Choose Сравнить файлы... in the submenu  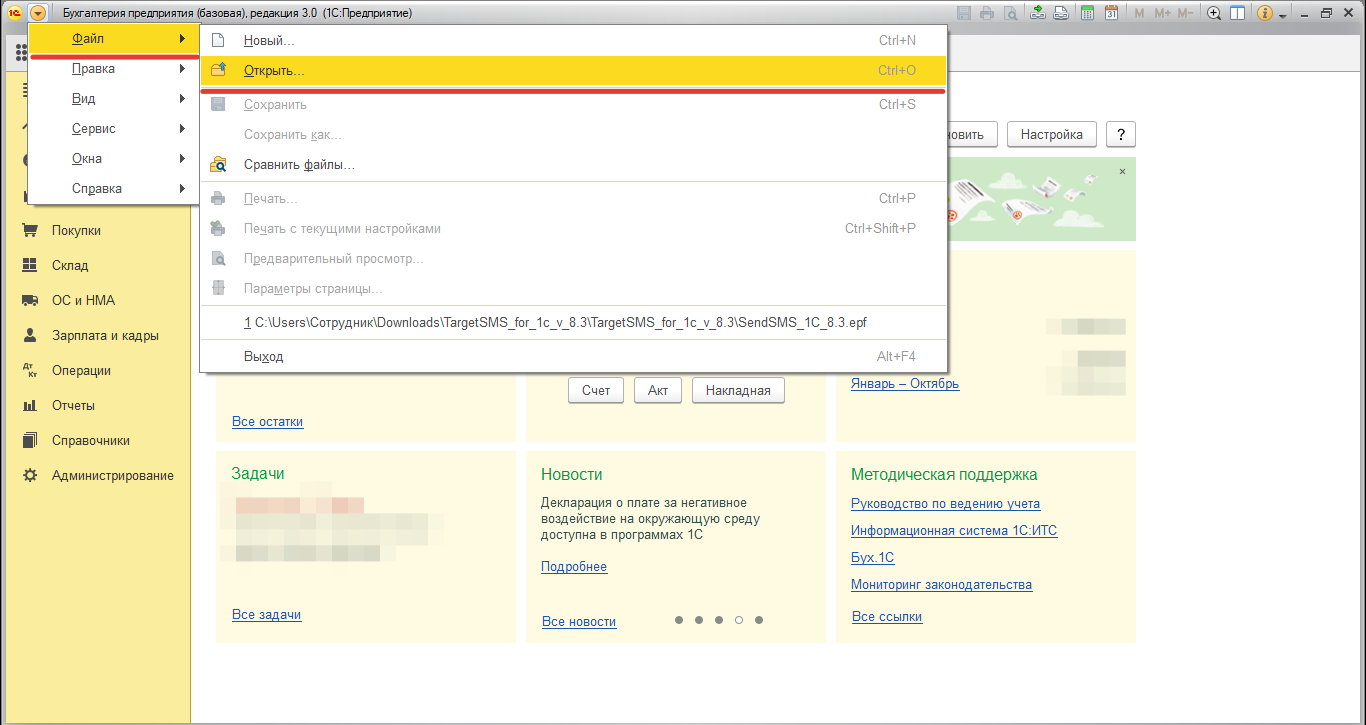tap(573, 165)
